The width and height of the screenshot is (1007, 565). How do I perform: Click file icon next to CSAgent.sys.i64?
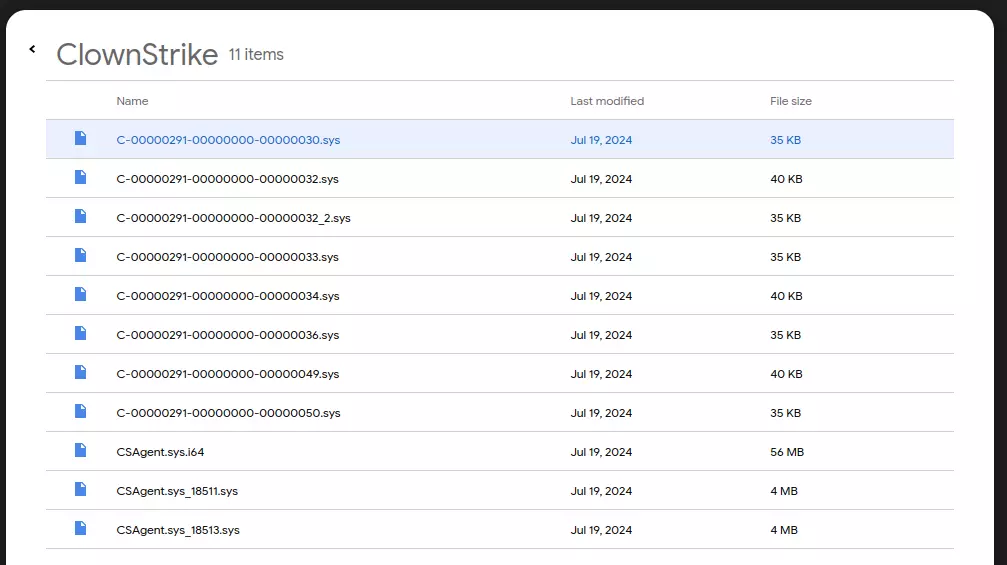81,451
